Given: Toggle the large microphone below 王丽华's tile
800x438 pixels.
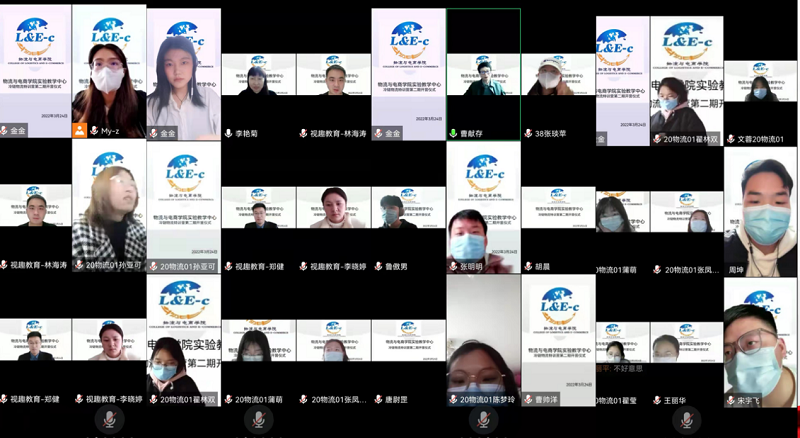Looking at the screenshot, I should (684, 421).
